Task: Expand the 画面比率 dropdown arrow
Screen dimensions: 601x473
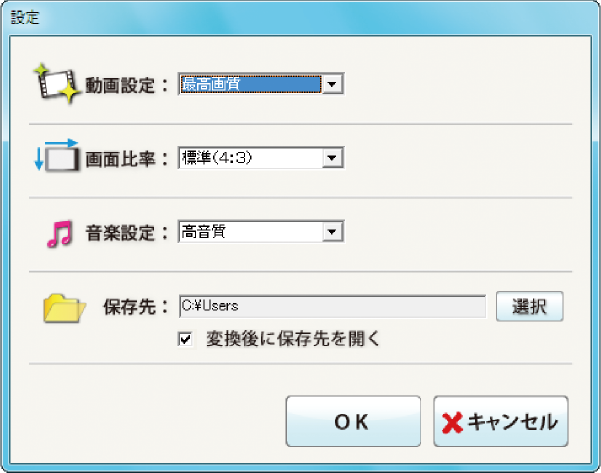Action: pos(332,158)
